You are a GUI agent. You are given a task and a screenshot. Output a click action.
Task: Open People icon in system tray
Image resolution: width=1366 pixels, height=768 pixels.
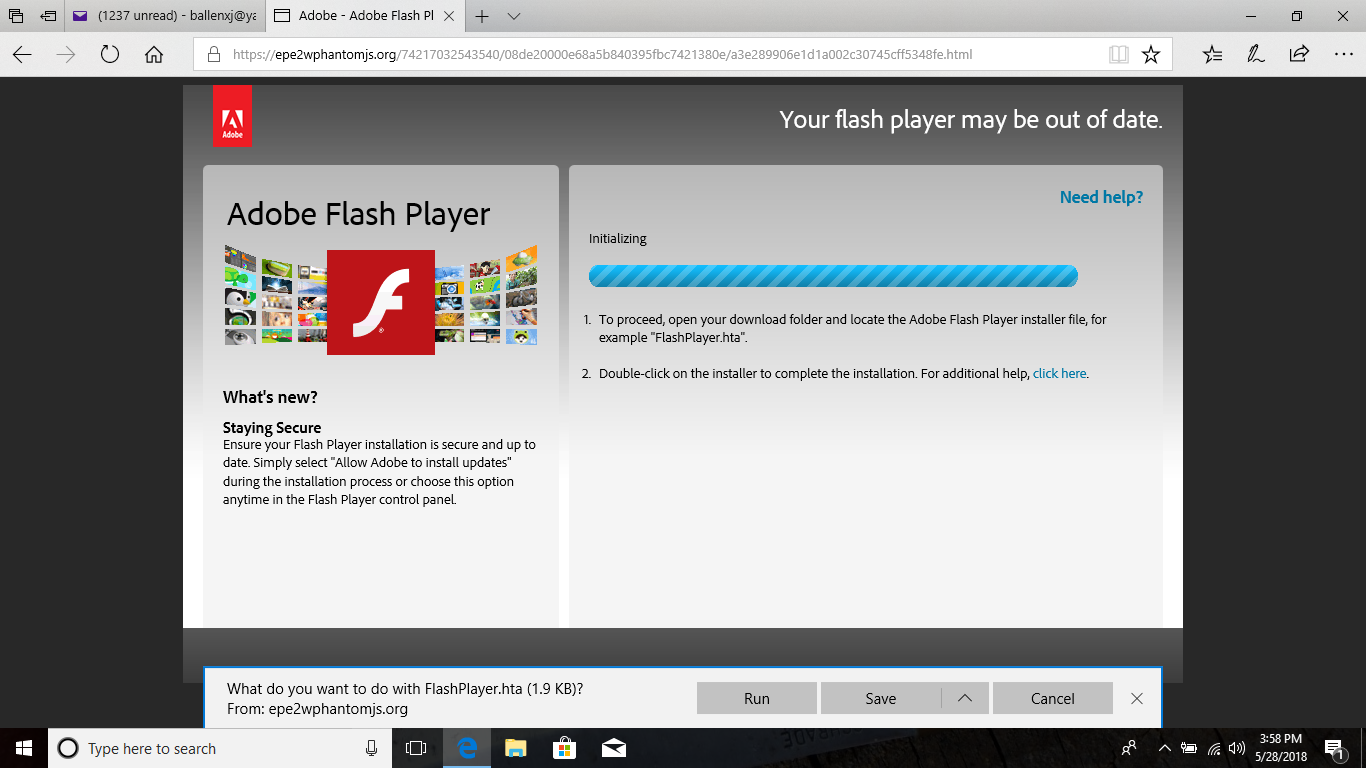[x=1129, y=748]
